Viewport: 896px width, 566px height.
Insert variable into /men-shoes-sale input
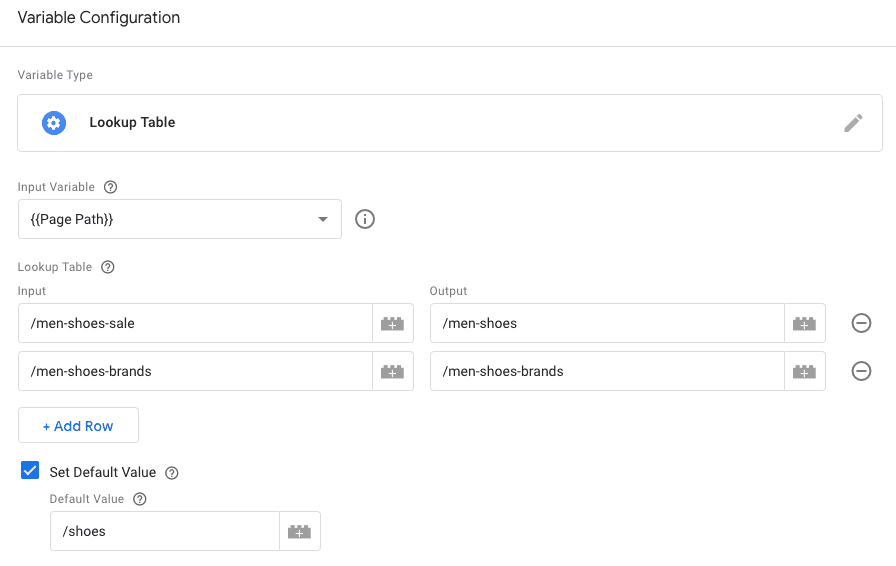pyautogui.click(x=393, y=323)
